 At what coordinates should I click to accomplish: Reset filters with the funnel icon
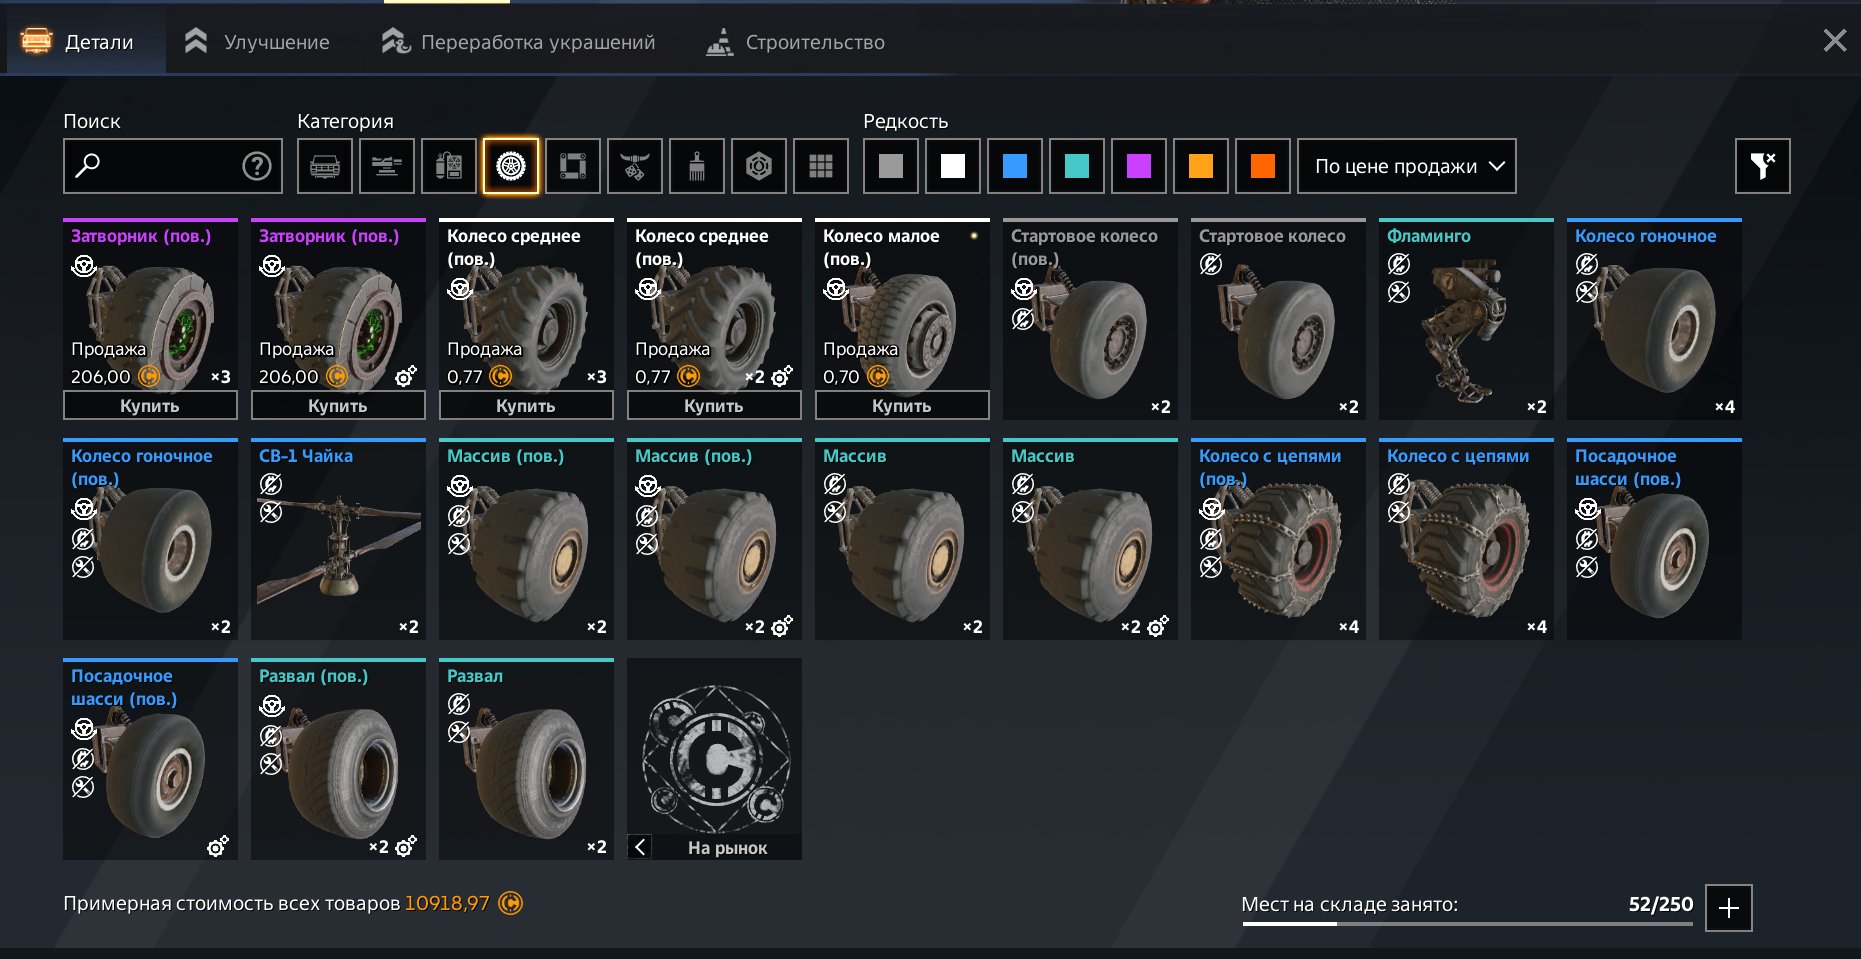(1763, 166)
